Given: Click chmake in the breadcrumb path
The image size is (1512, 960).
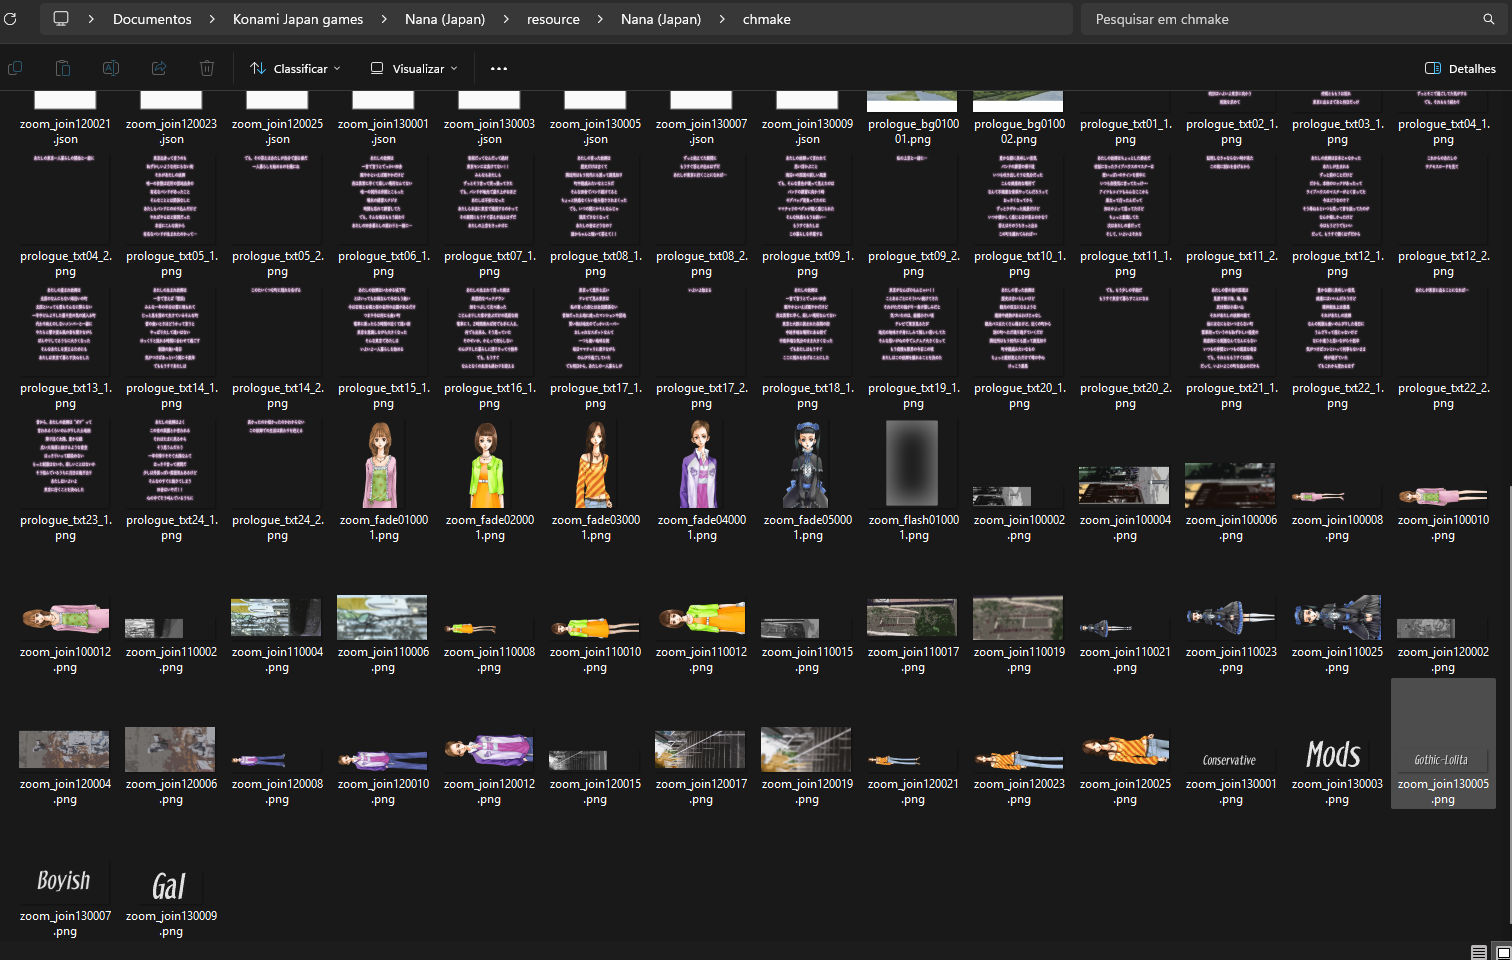Looking at the screenshot, I should click(767, 19).
